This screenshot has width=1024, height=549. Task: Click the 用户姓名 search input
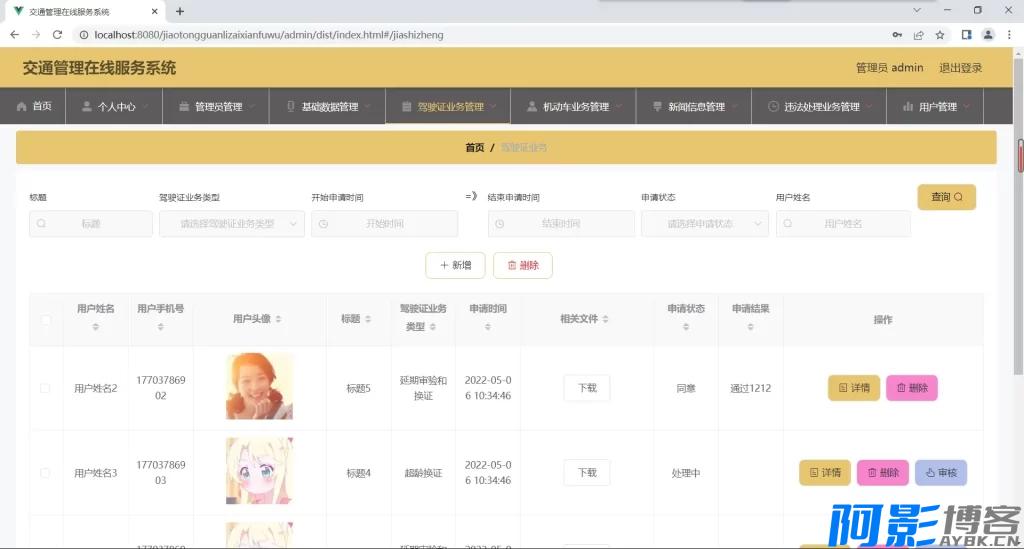[843, 223]
